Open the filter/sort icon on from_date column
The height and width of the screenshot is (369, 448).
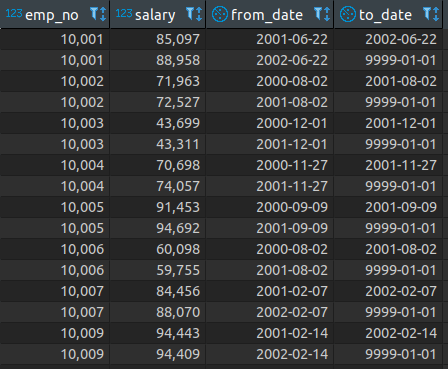coord(322,14)
